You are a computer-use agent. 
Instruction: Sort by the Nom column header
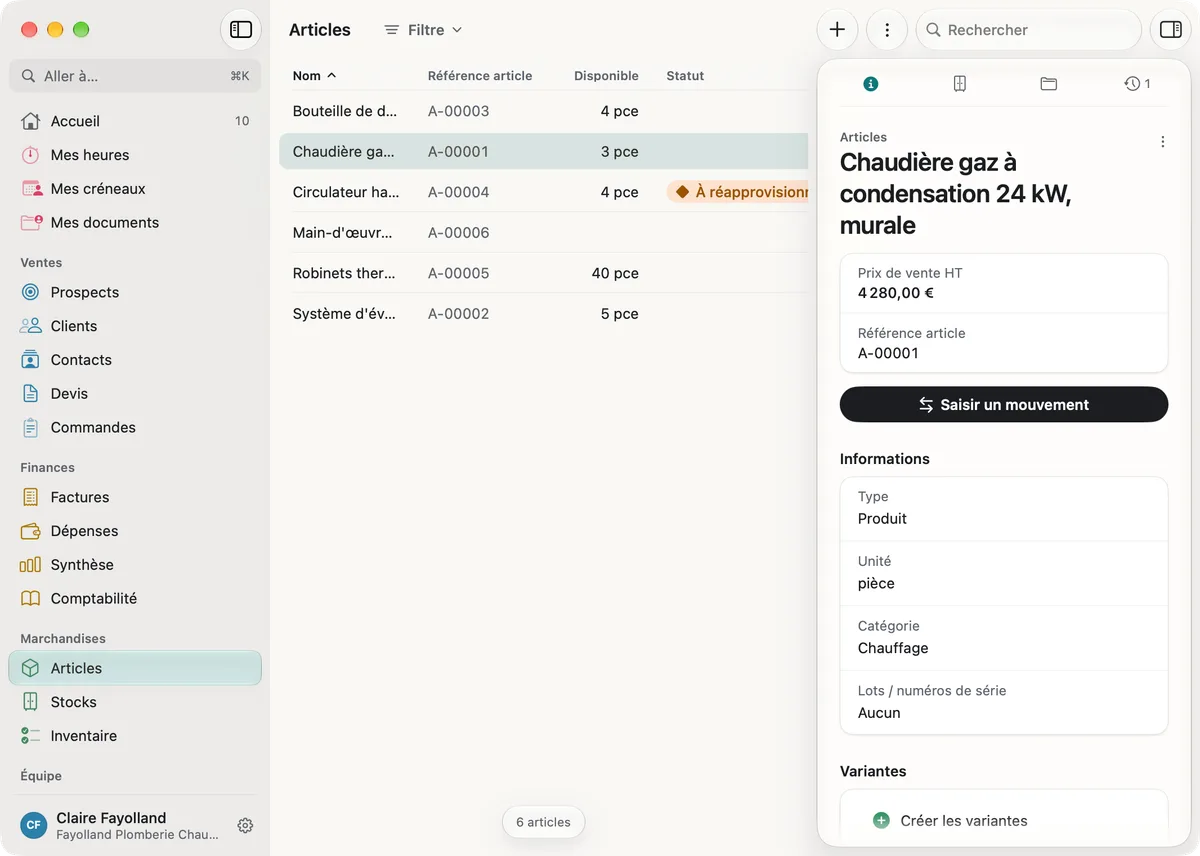pyautogui.click(x=314, y=76)
